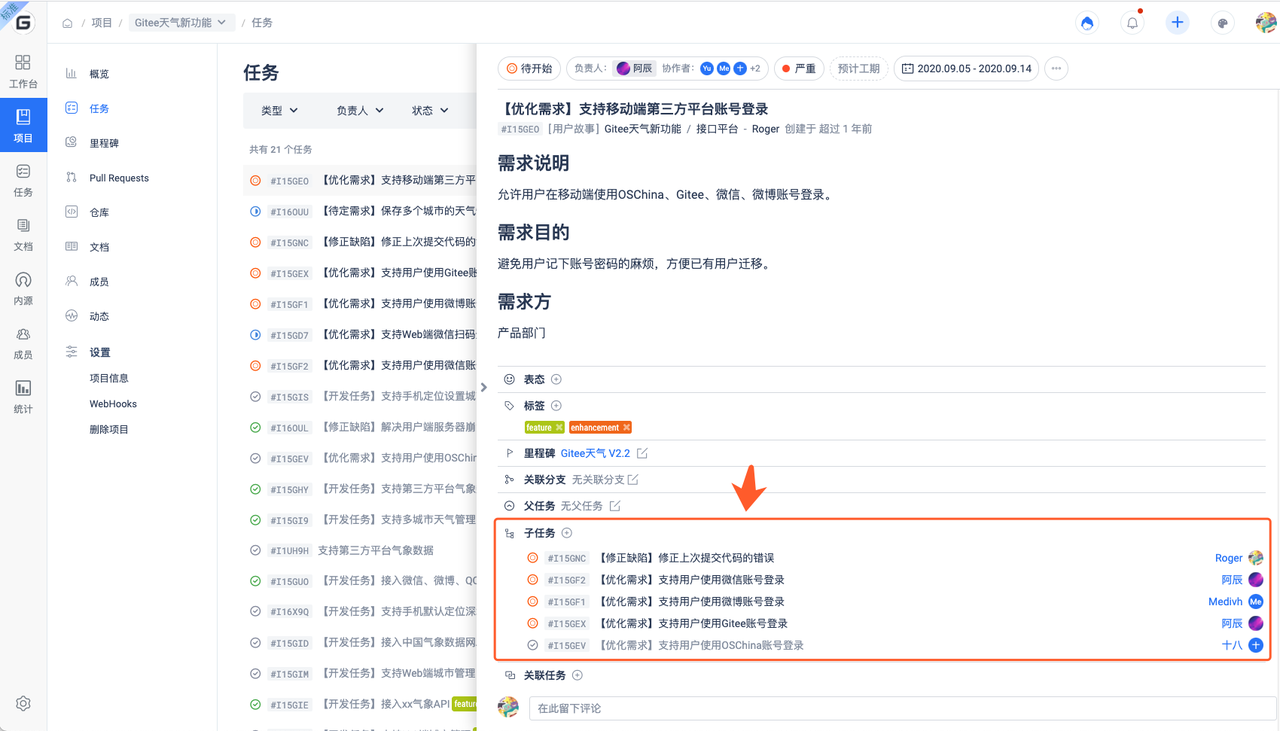Toggle status circle of #I1UH9H task

pos(255,550)
